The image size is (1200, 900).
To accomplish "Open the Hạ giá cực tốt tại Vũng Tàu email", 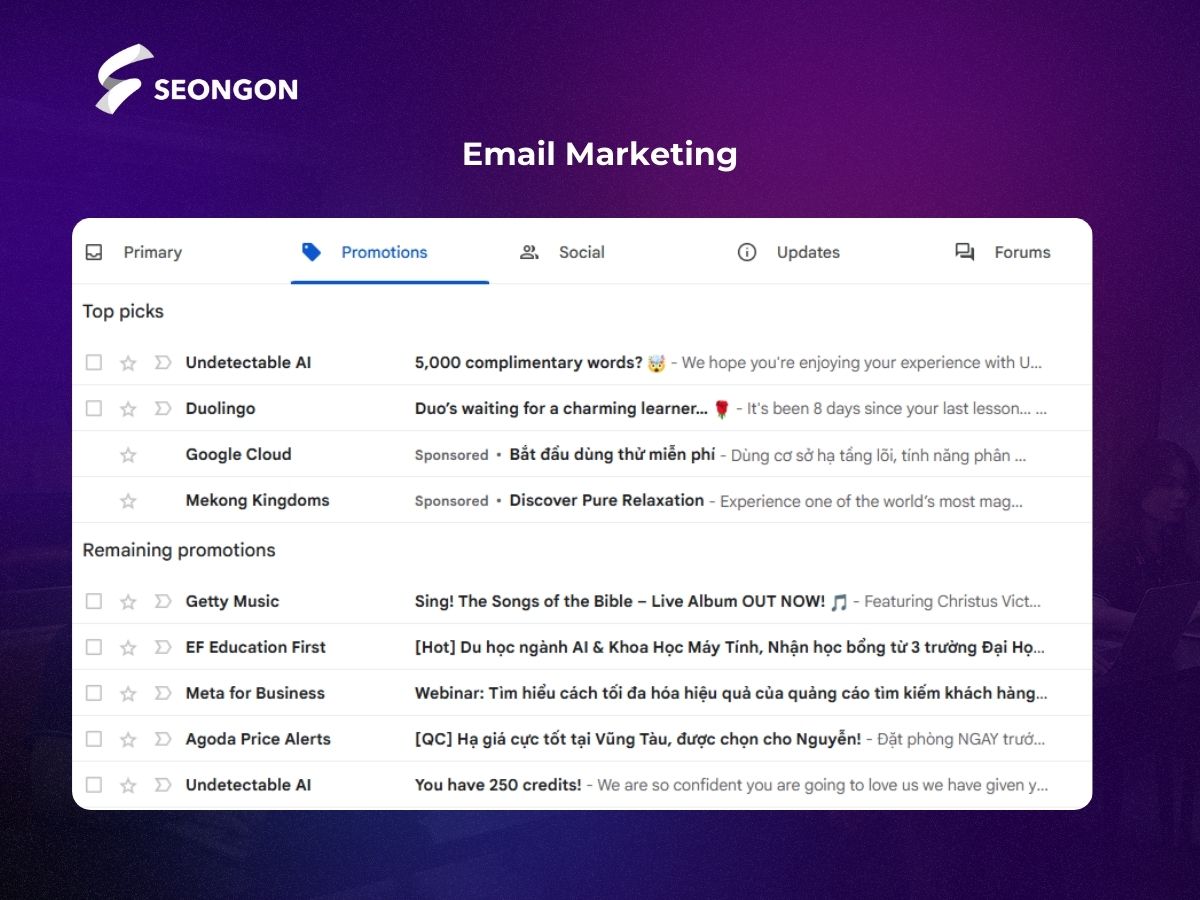I will [x=582, y=739].
